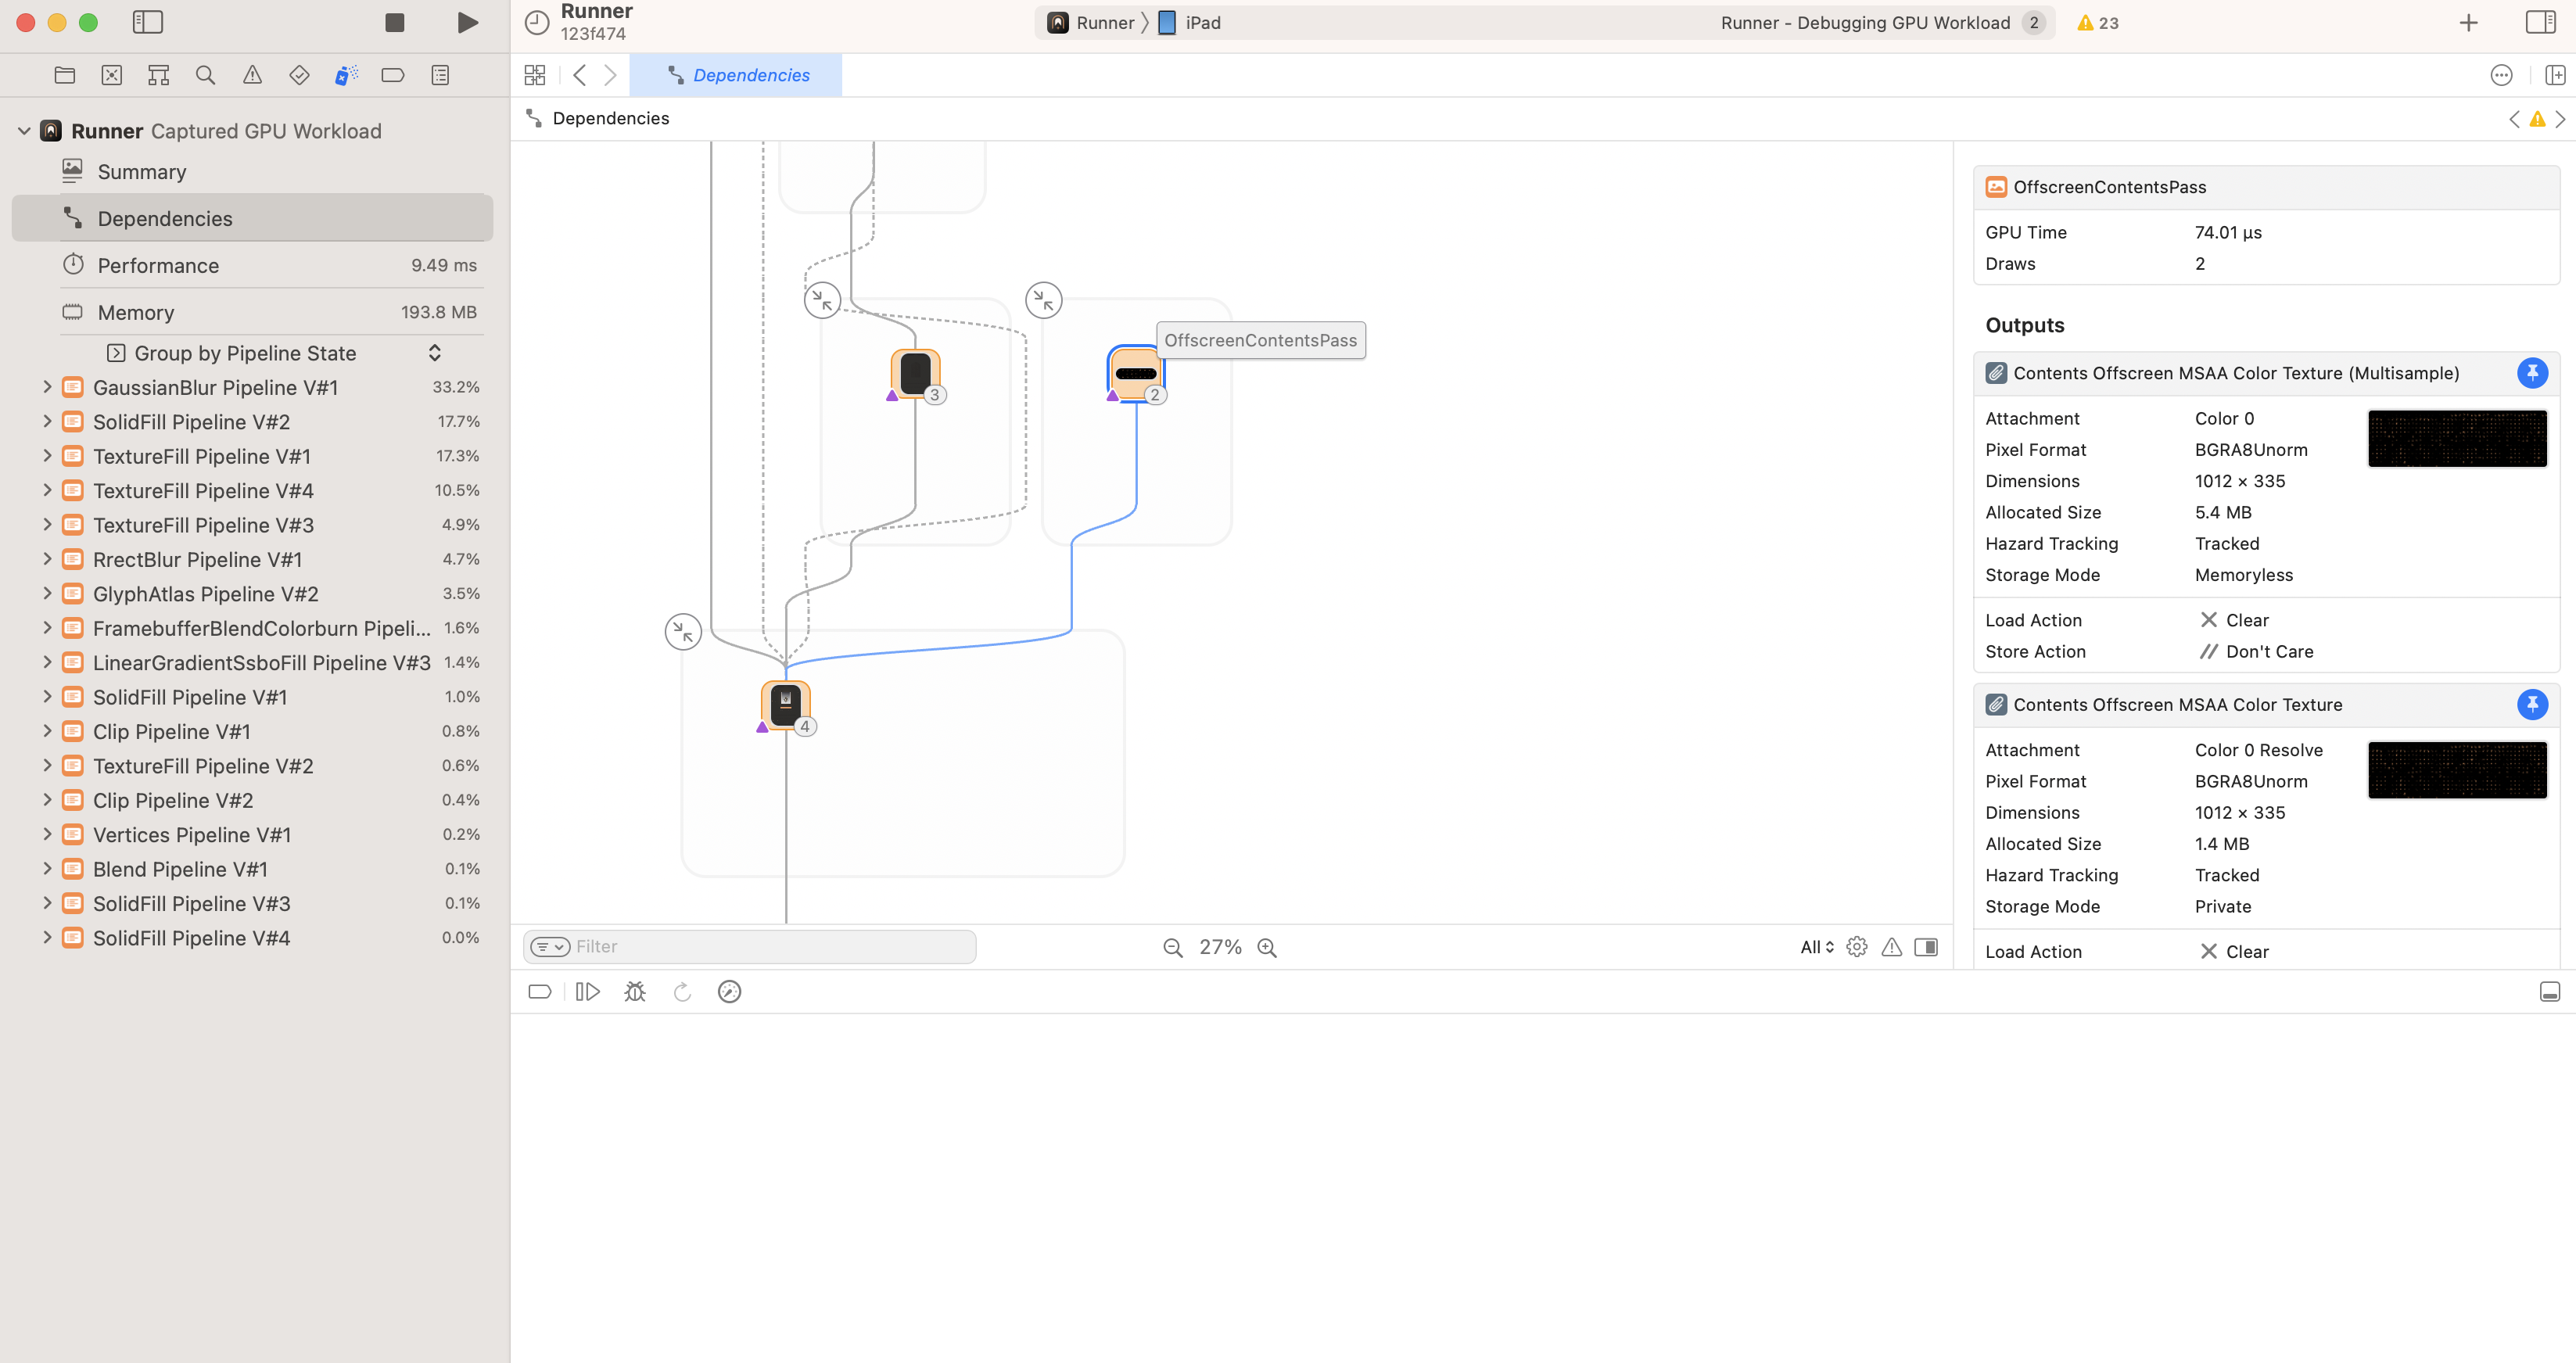Click the stop debugging button
The width and height of the screenshot is (2576, 1363).
coord(394,22)
